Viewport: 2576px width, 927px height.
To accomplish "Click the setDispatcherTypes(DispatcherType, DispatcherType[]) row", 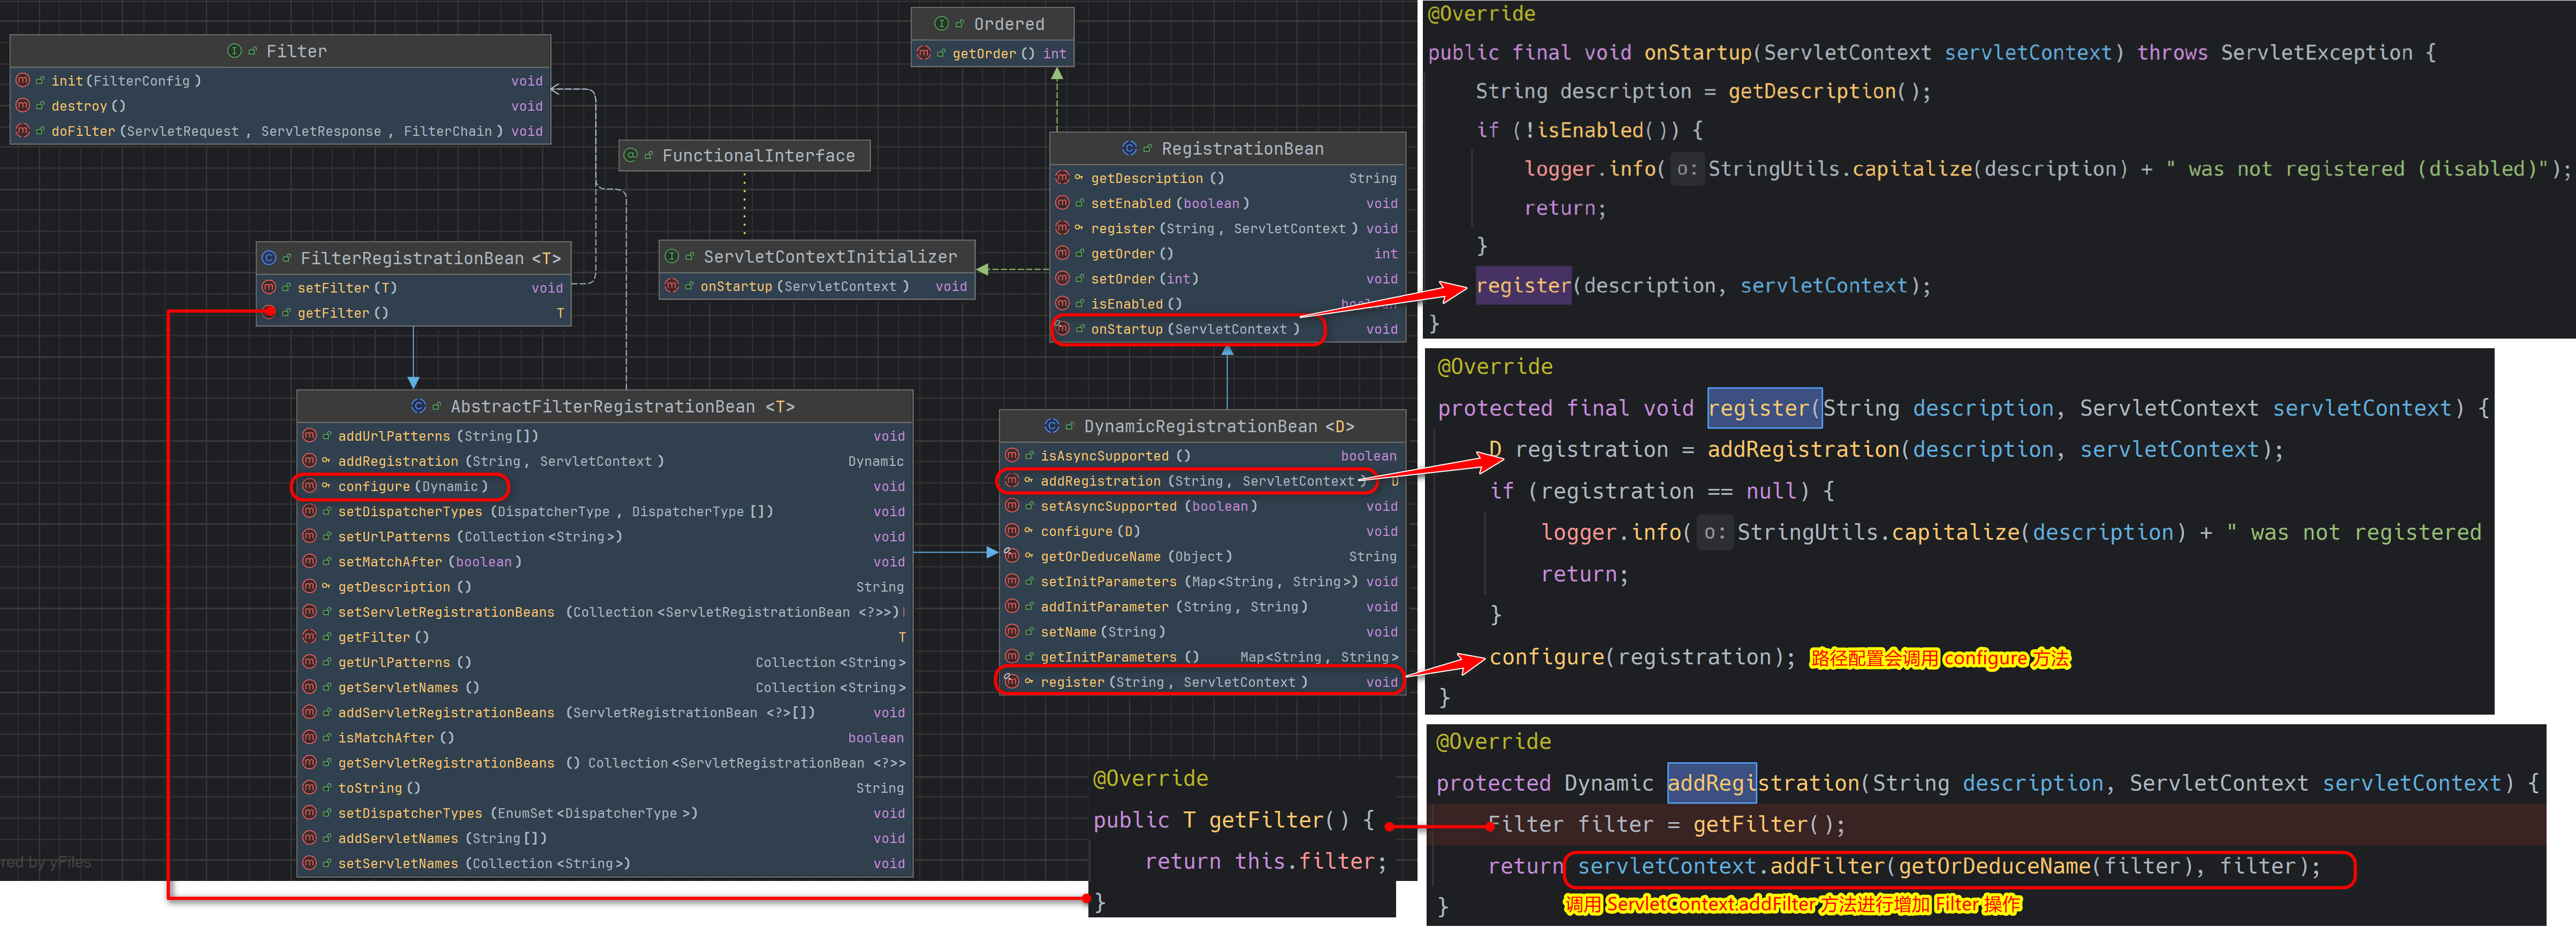I will tap(605, 511).
